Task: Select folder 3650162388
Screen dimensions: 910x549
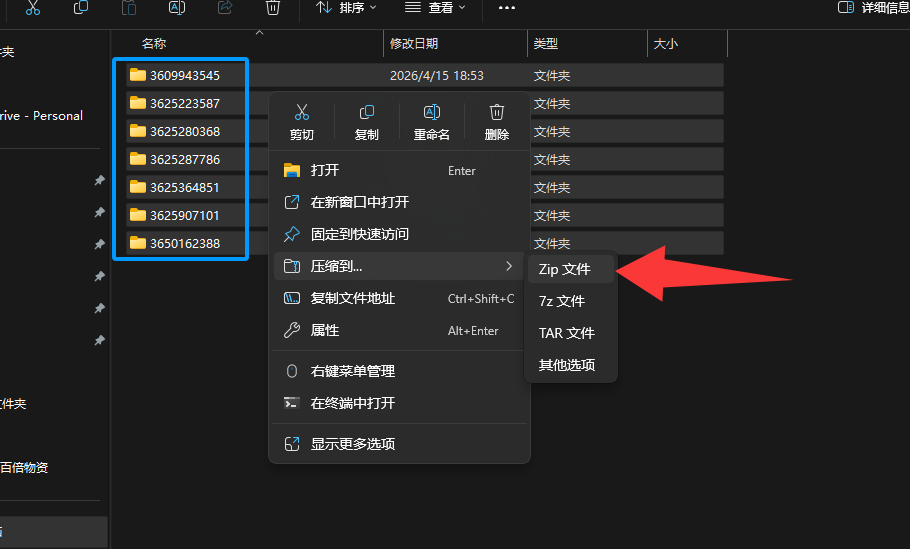Action: point(185,243)
